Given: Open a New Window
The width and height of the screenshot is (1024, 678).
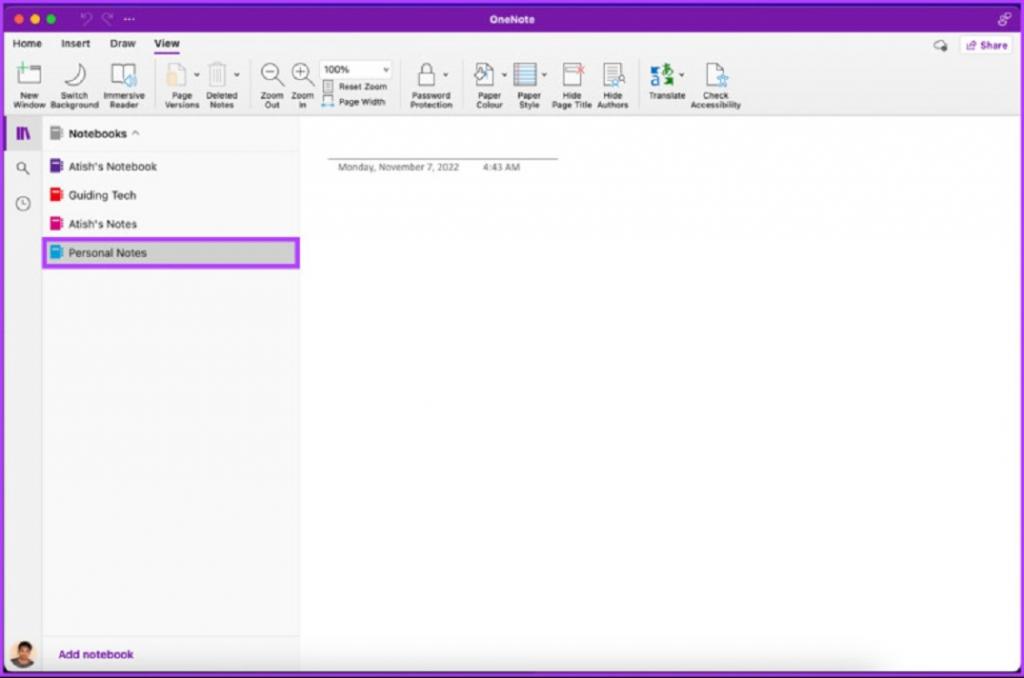Looking at the screenshot, I should point(29,85).
